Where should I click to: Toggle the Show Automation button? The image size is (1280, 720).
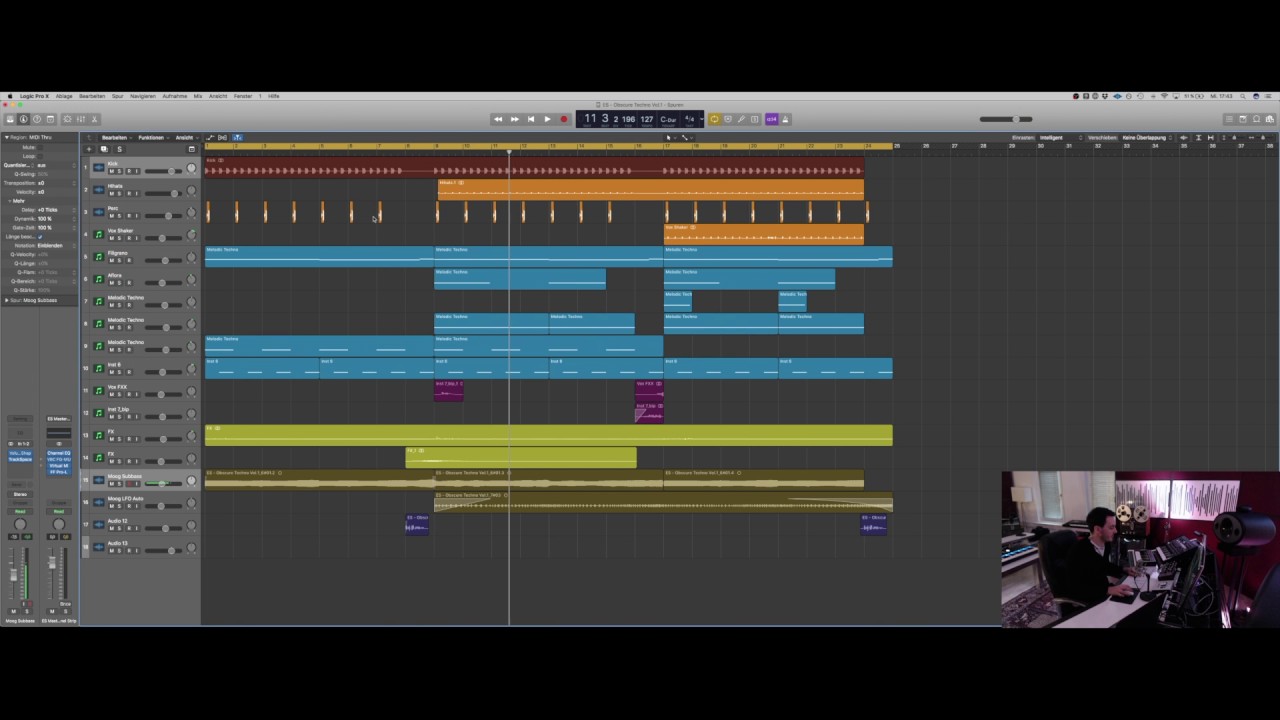point(209,137)
